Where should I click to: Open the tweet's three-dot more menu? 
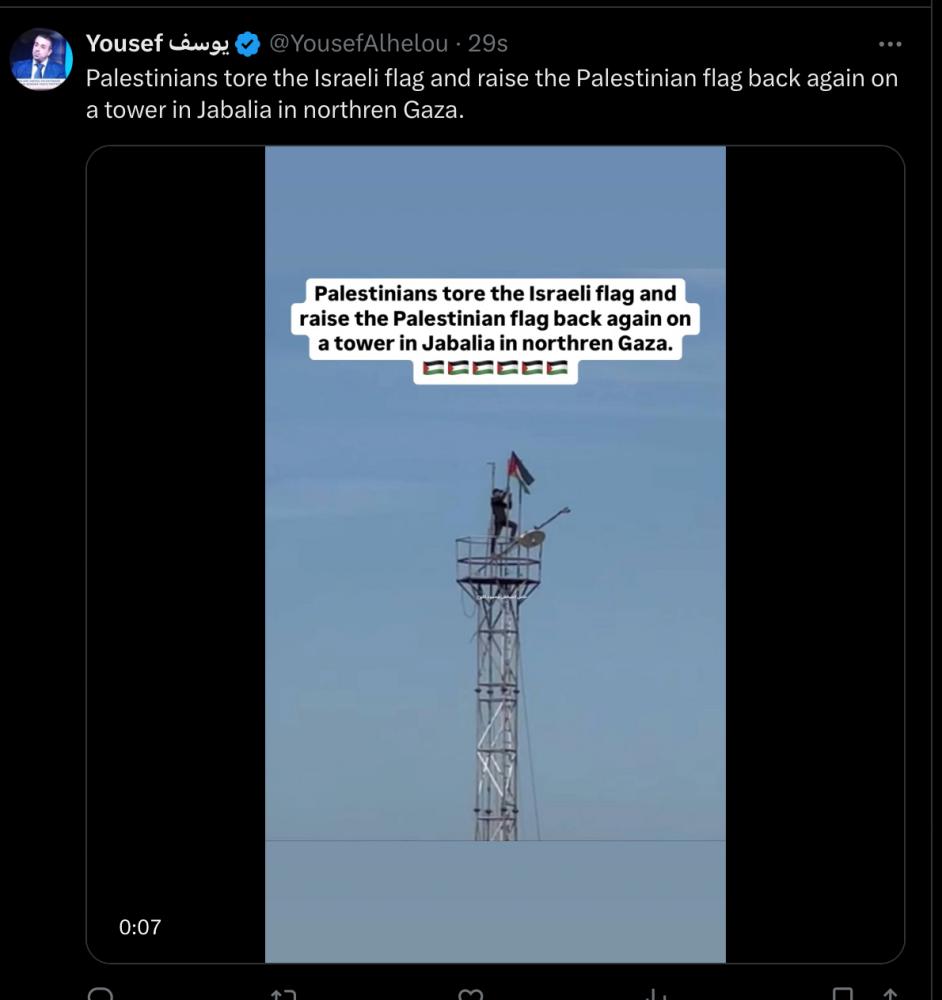tap(889, 44)
